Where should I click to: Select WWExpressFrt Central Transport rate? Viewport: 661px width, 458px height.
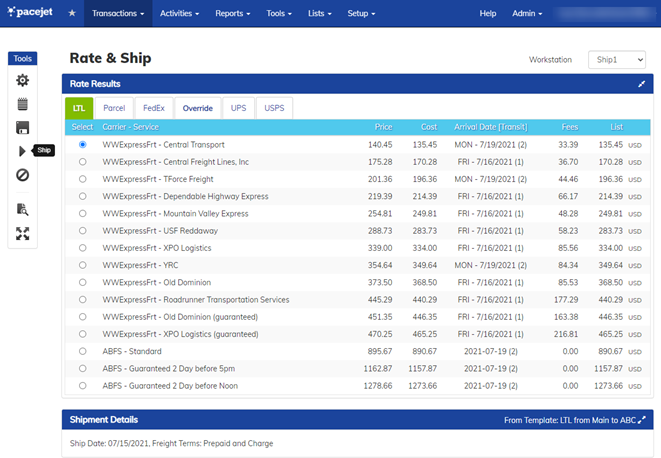pyautogui.click(x=83, y=145)
